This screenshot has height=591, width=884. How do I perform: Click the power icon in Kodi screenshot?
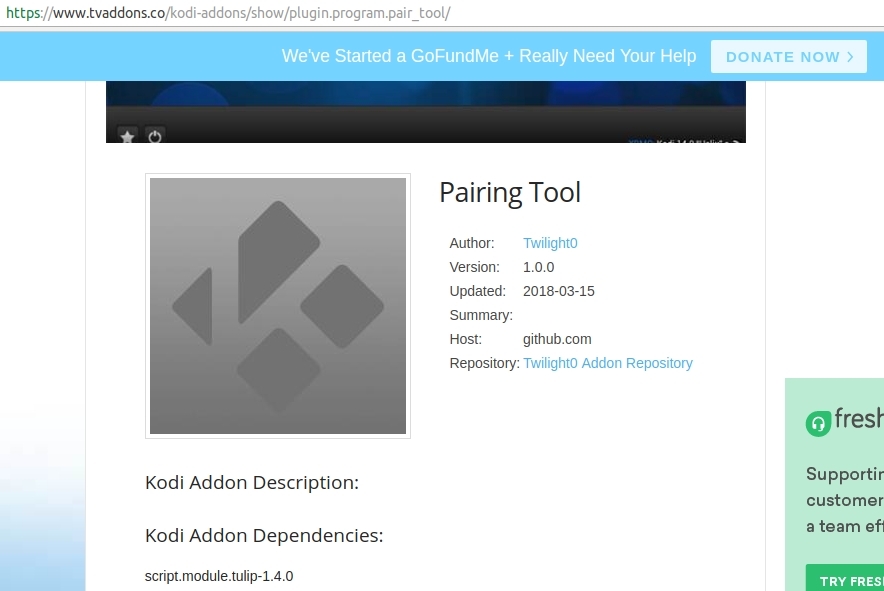[155, 136]
